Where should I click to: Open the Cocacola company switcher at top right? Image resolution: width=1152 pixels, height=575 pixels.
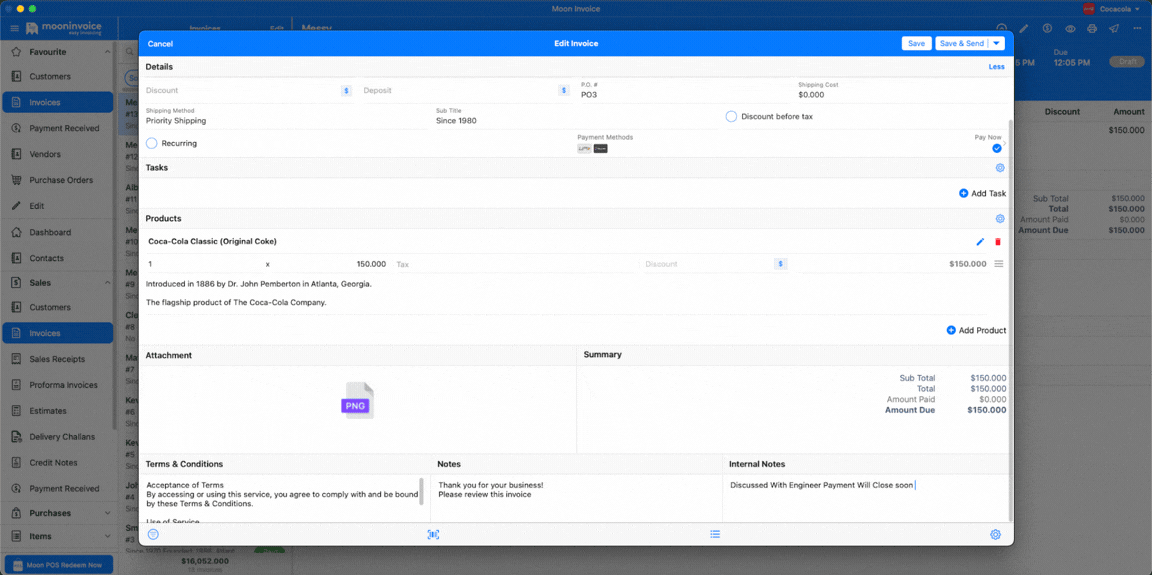(x=1112, y=9)
